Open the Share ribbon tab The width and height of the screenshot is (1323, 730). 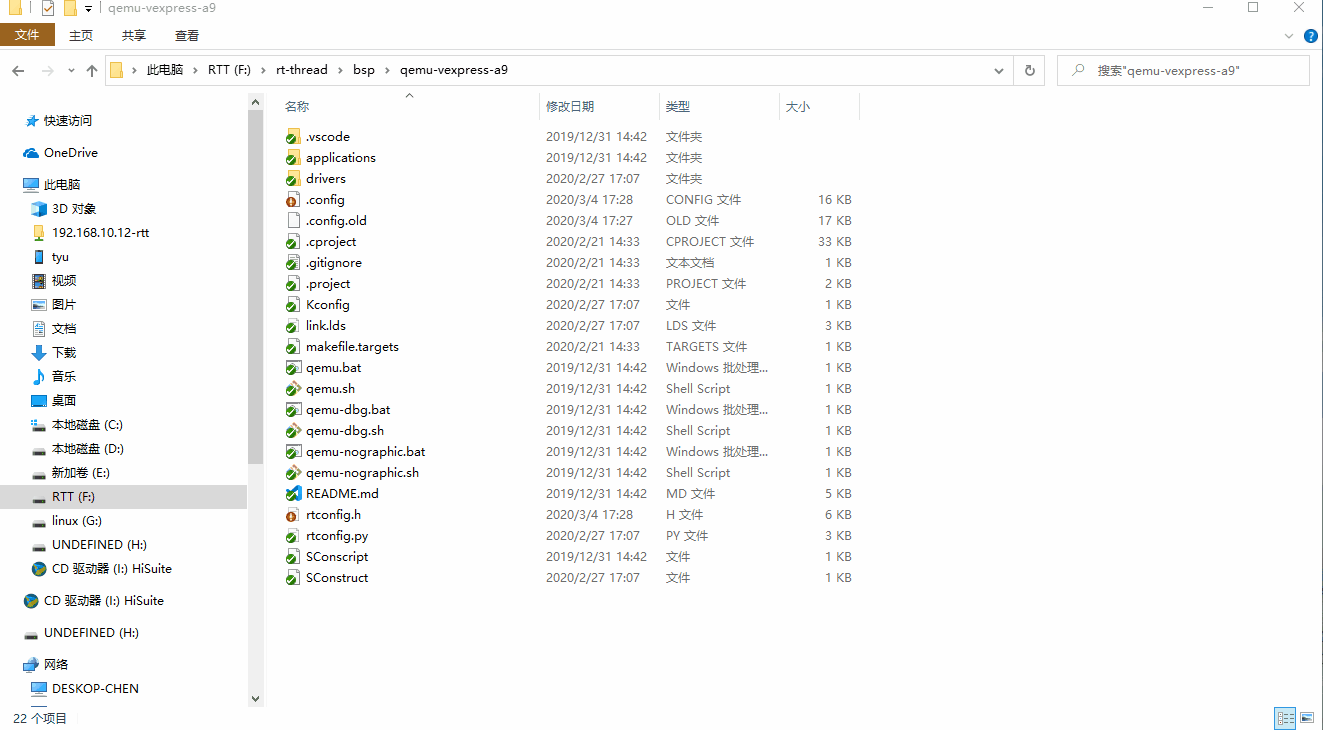tap(134, 35)
